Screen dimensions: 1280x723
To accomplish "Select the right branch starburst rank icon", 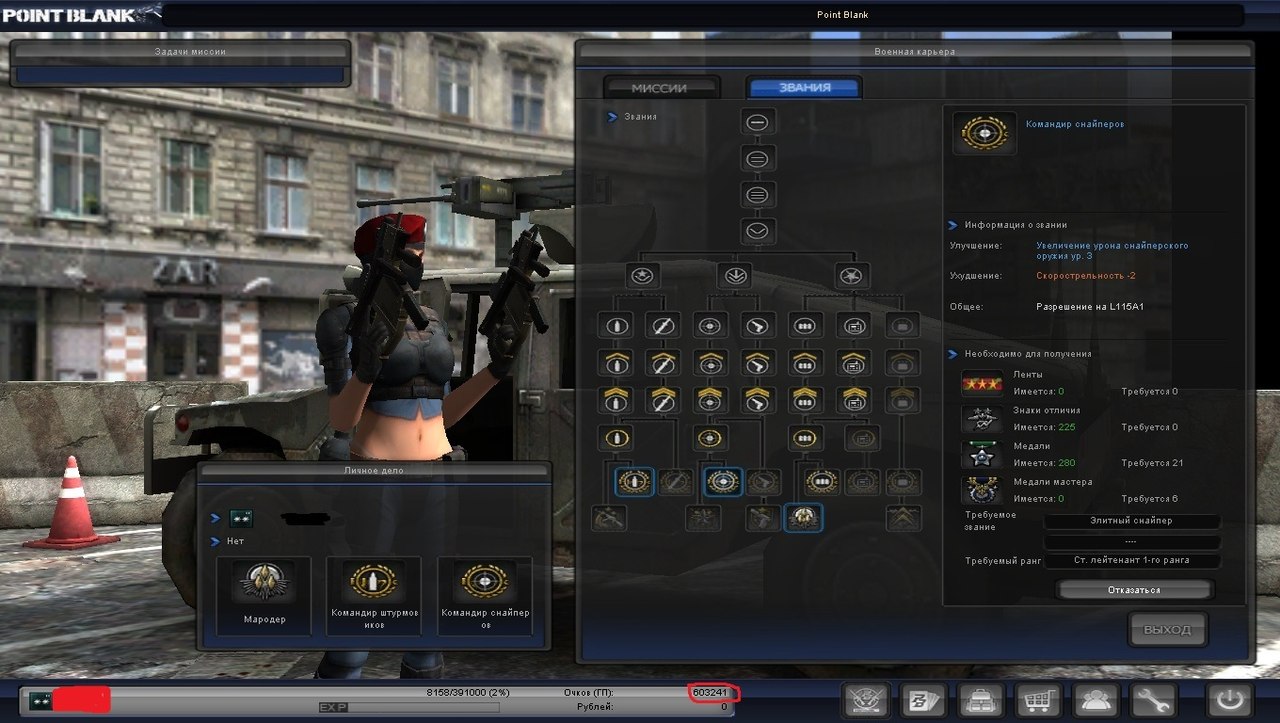I will (x=852, y=276).
